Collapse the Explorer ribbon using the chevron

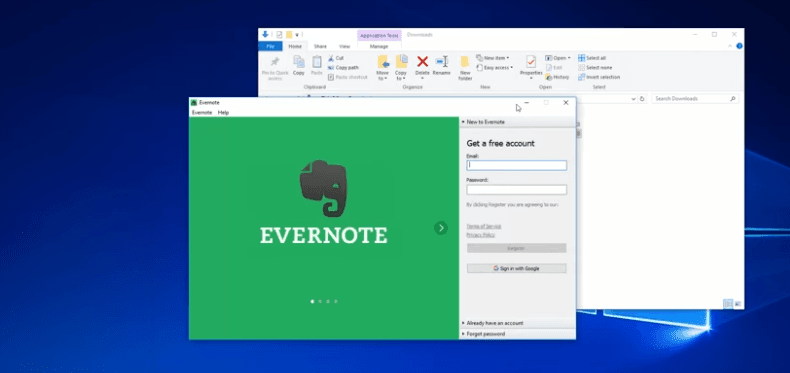[730, 46]
